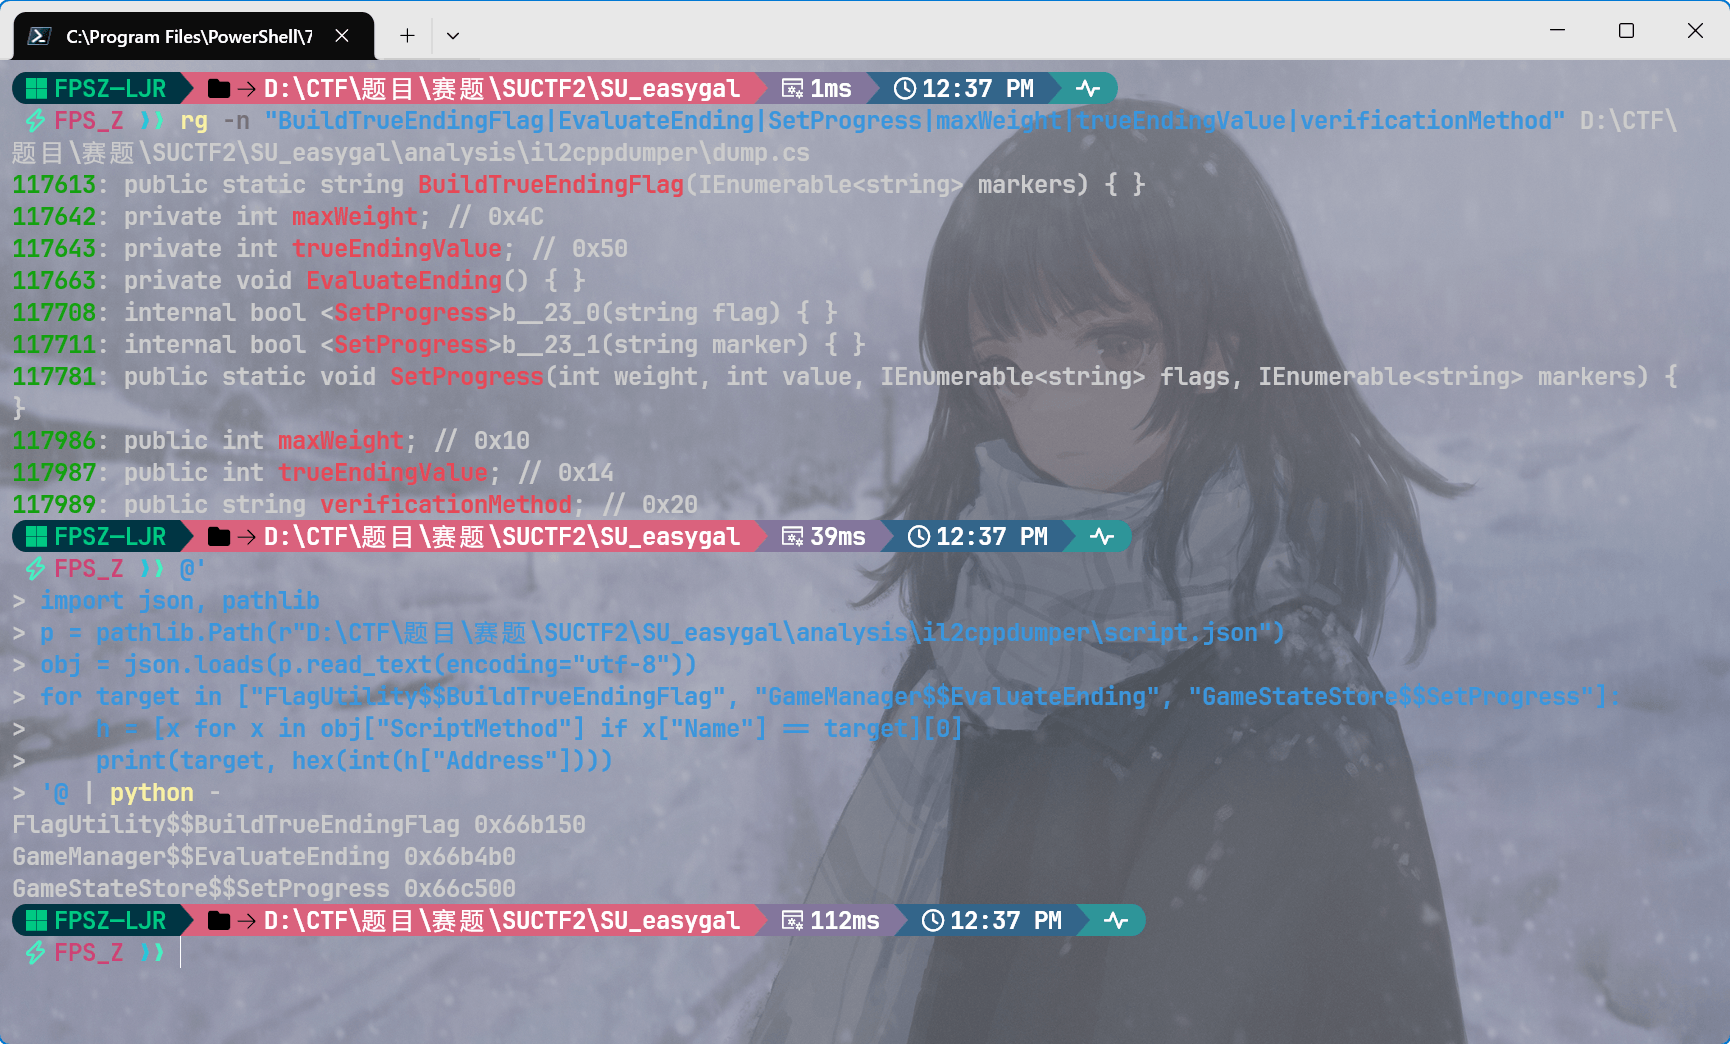Click the timer icon next to 1ms
Image resolution: width=1730 pixels, height=1044 pixels.
pyautogui.click(x=792, y=89)
